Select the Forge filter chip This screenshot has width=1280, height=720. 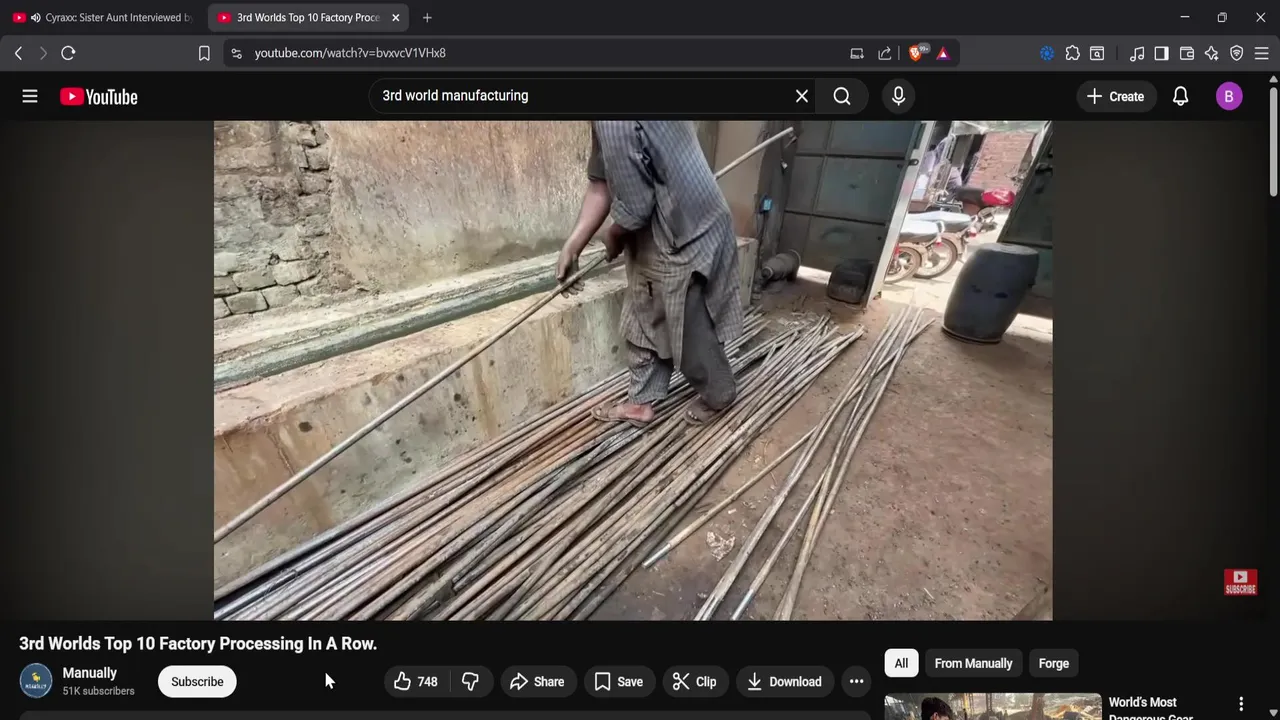1054,663
